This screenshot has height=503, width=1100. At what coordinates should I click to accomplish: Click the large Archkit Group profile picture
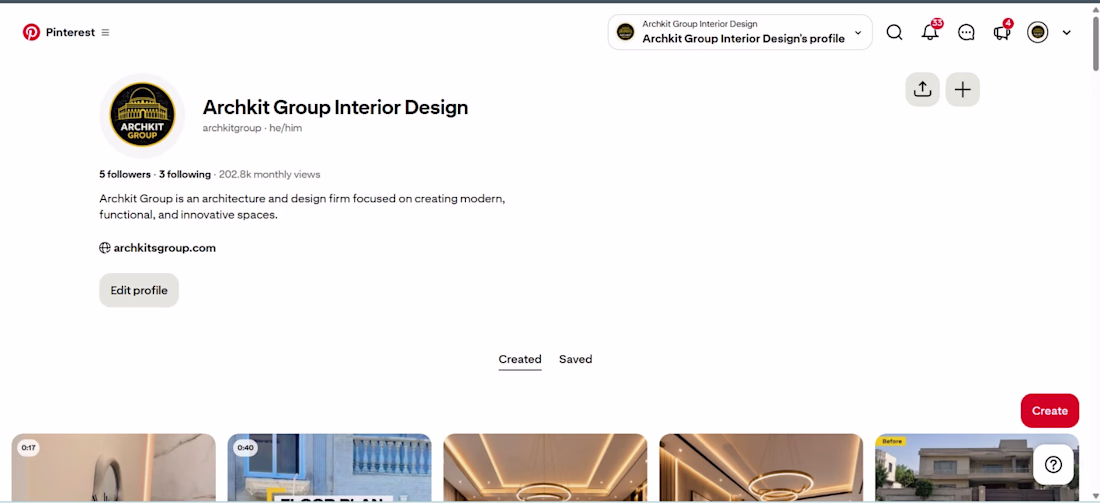tap(142, 115)
